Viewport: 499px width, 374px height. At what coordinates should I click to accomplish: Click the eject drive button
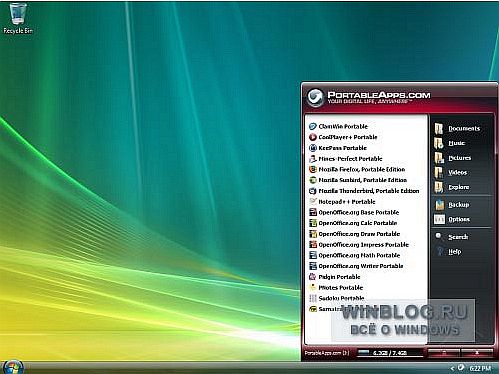(444, 353)
